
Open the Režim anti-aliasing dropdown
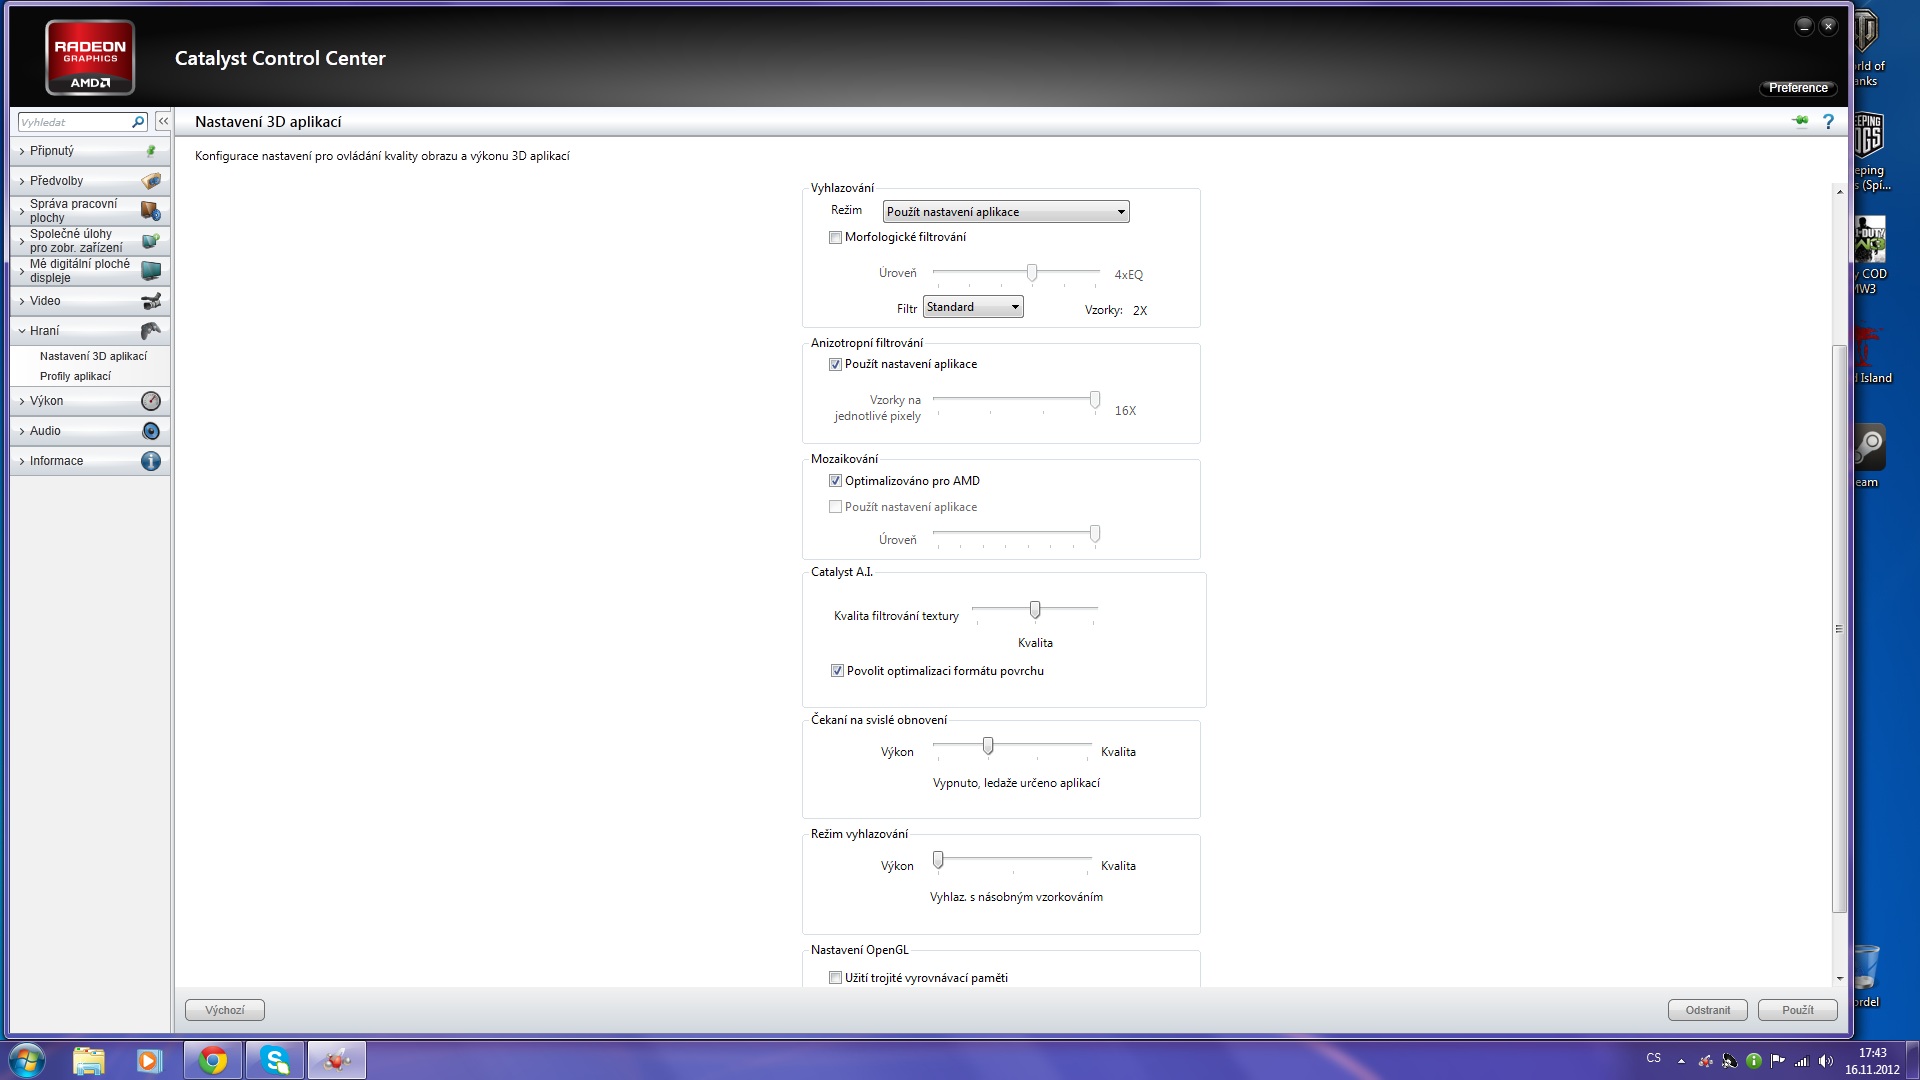(x=1006, y=212)
